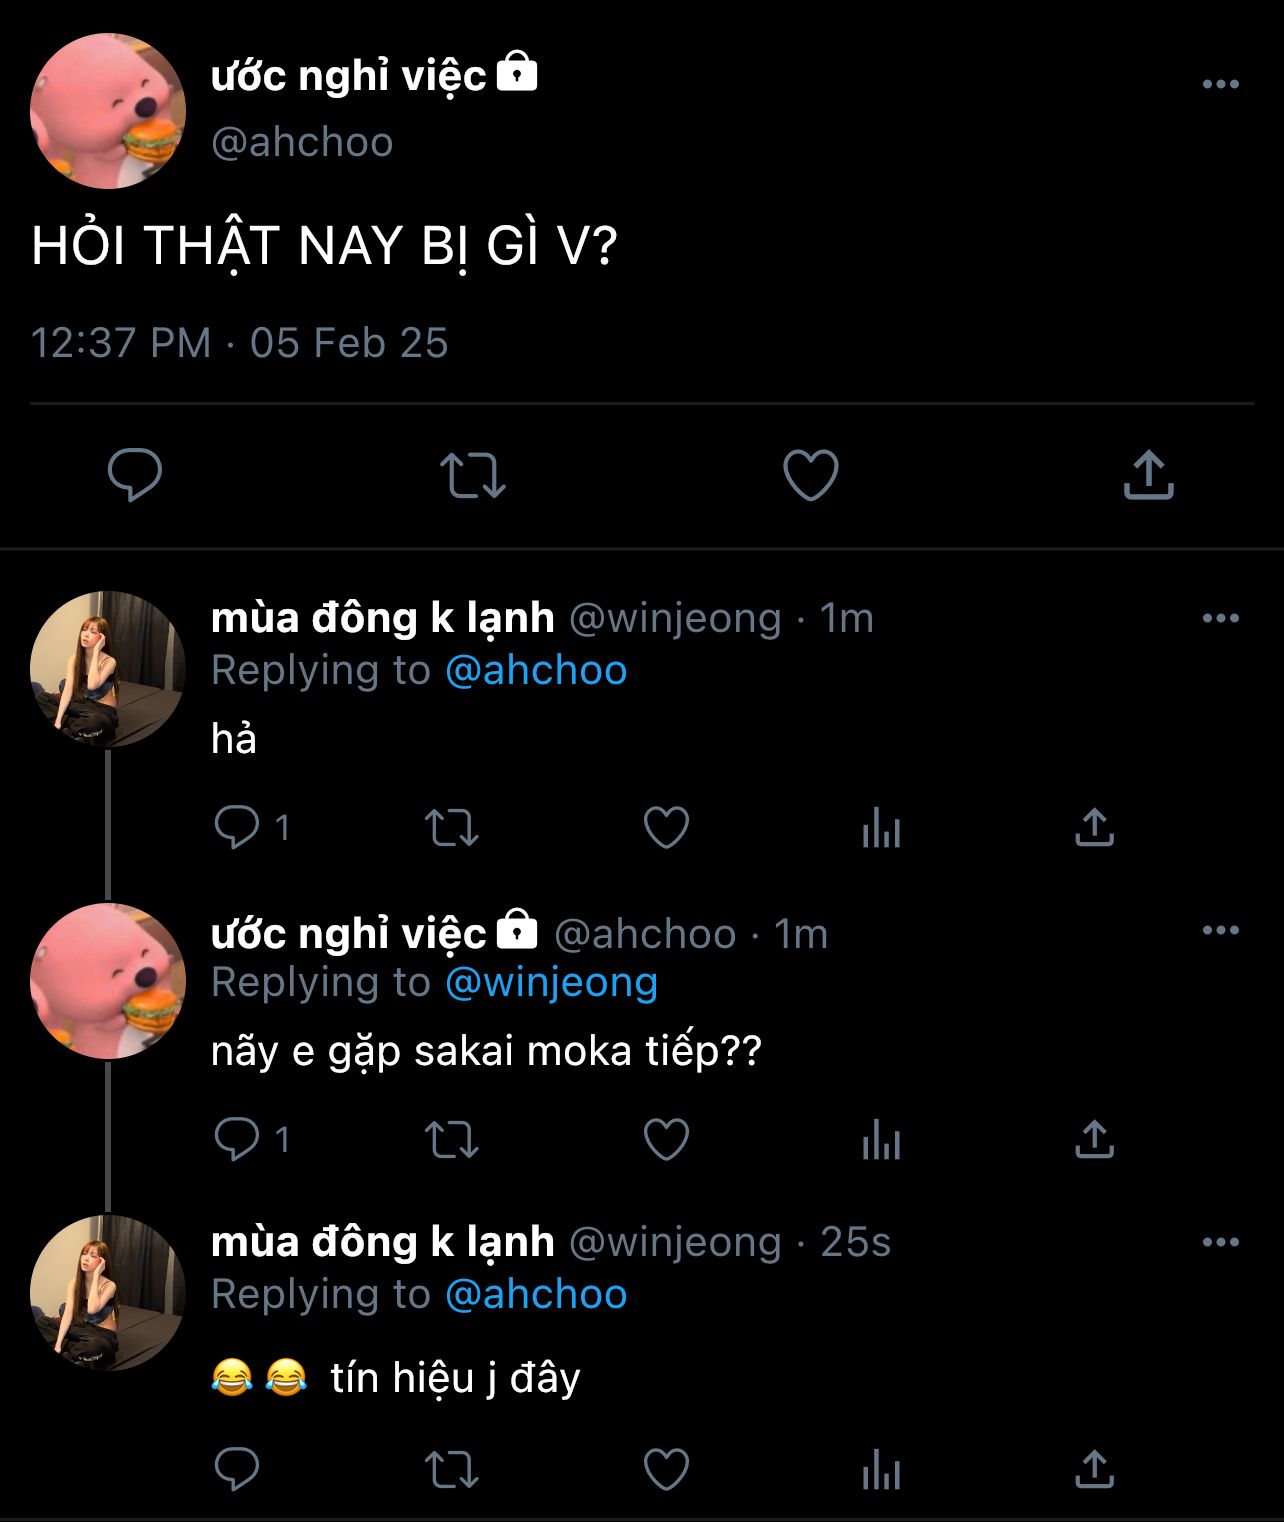This screenshot has height=1522, width=1284.
Task: Share the main tweet by @ahchoo
Action: coord(1148,475)
